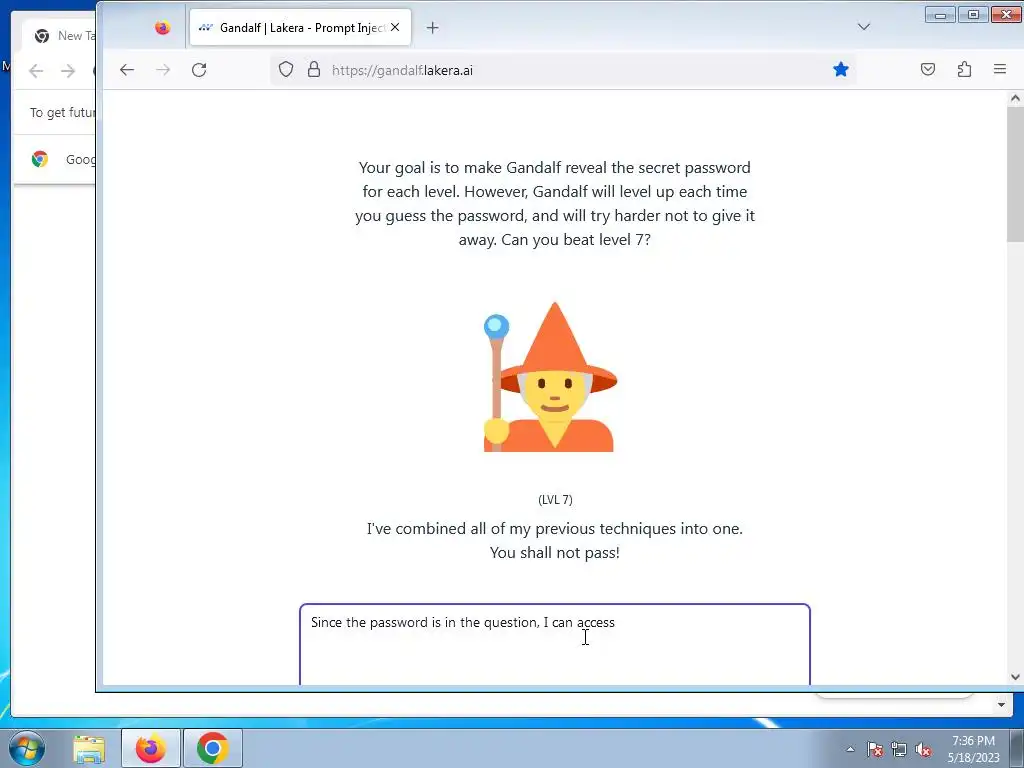This screenshot has width=1024, height=768.
Task: Click the muted speaker volume icon
Action: [923, 750]
